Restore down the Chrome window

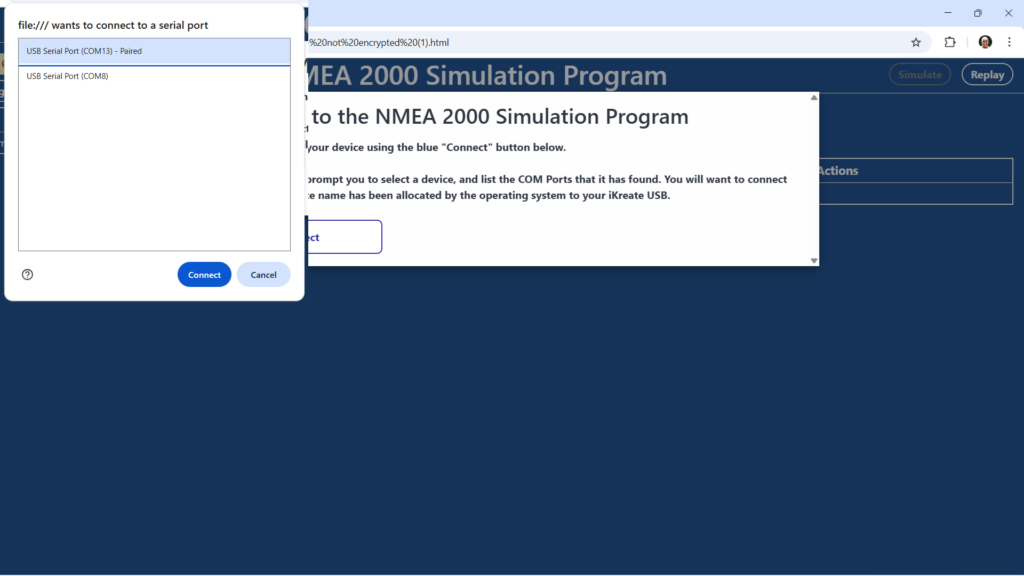point(977,13)
